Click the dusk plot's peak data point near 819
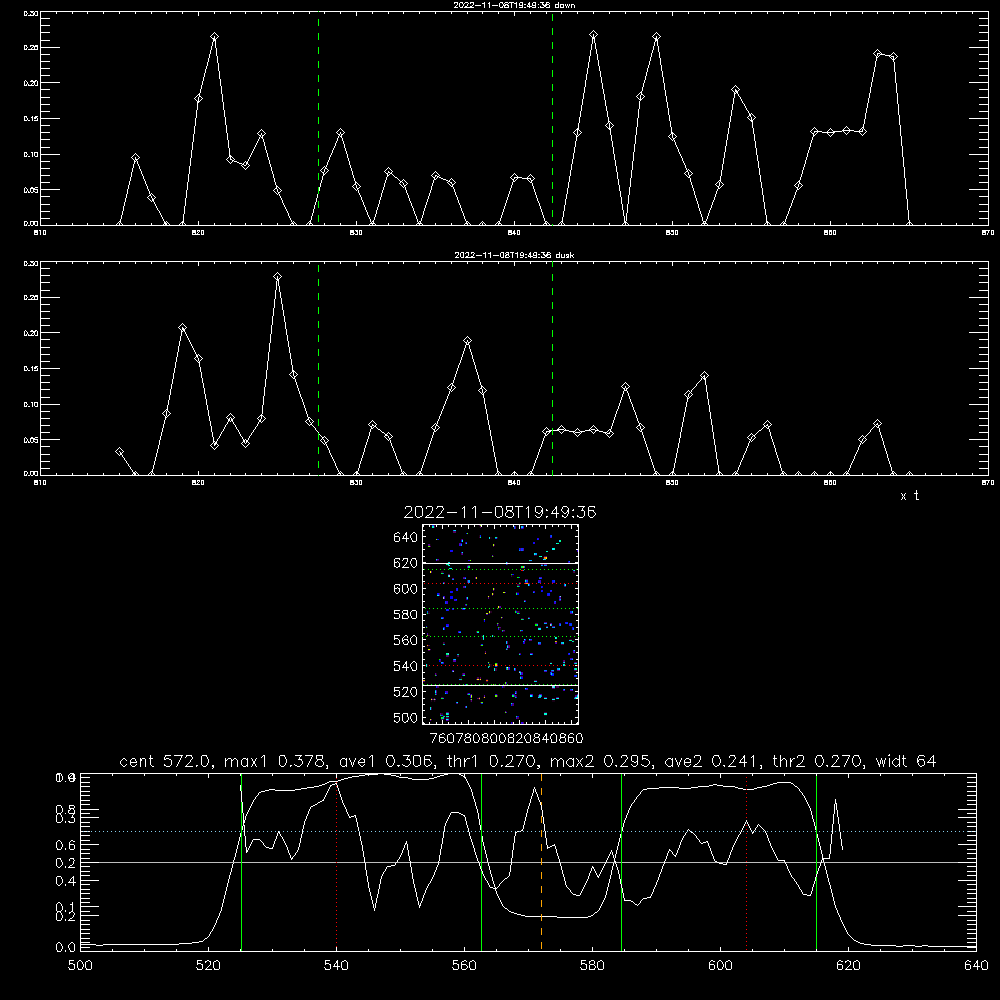Image resolution: width=1000 pixels, height=1000 pixels. click(x=183, y=328)
